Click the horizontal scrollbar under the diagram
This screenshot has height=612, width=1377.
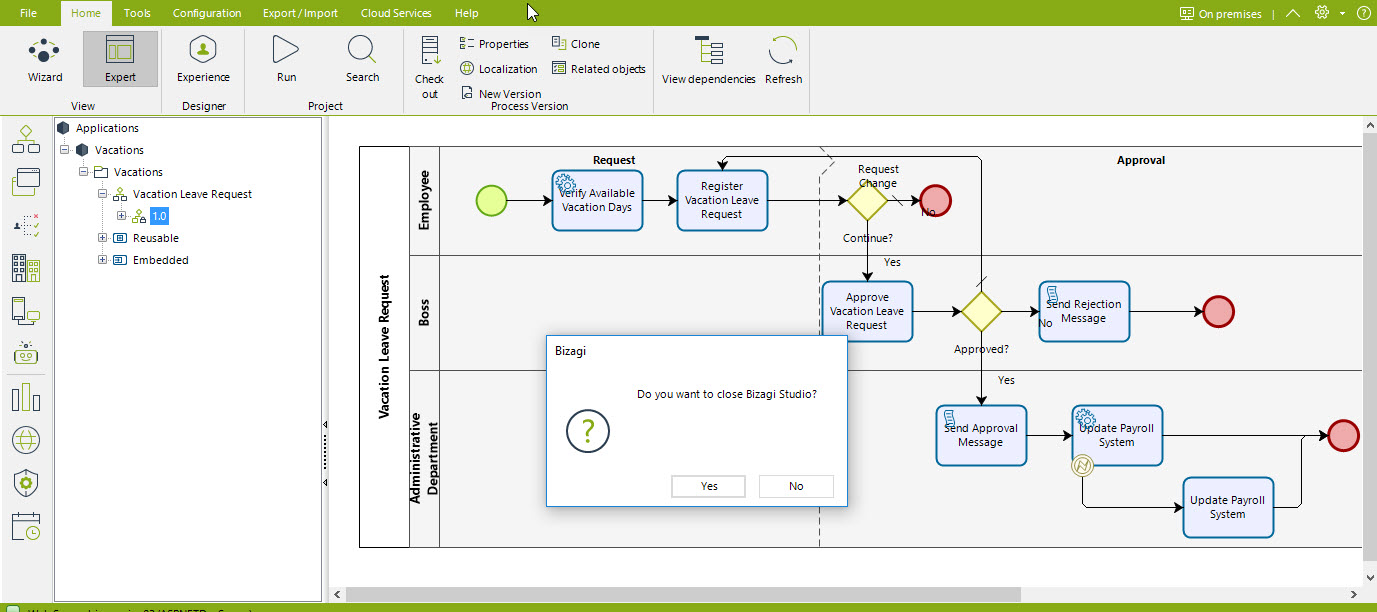coord(683,594)
